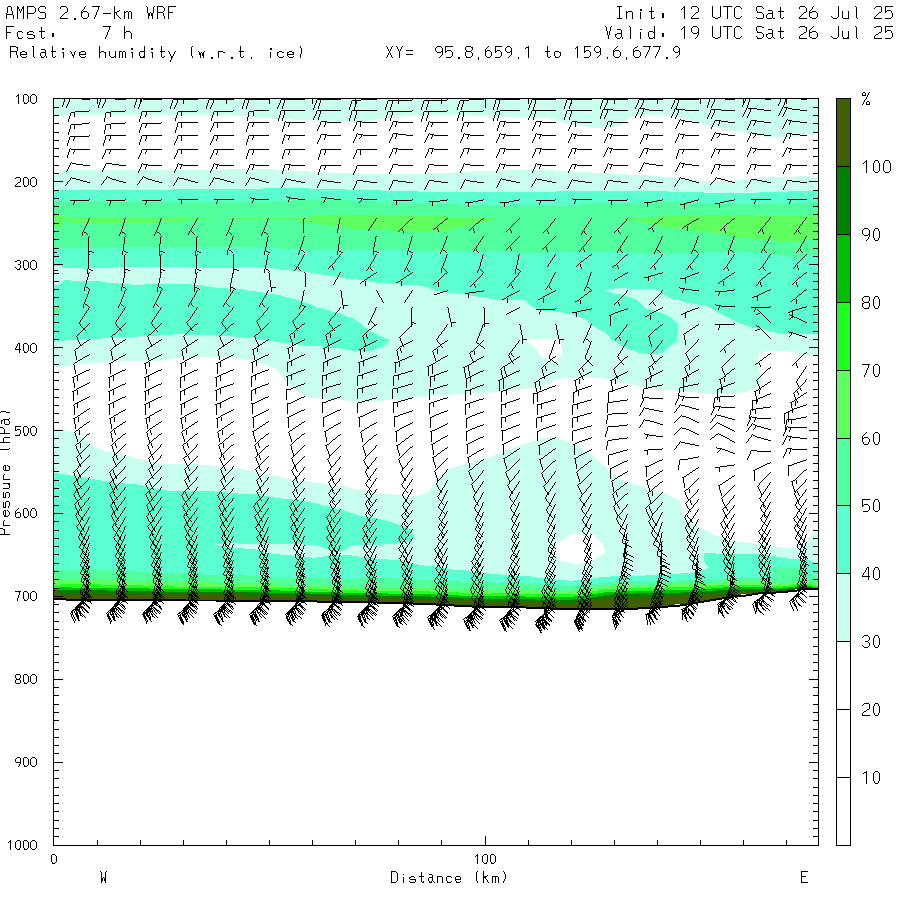Click the colorbar label 20

(x=871, y=710)
